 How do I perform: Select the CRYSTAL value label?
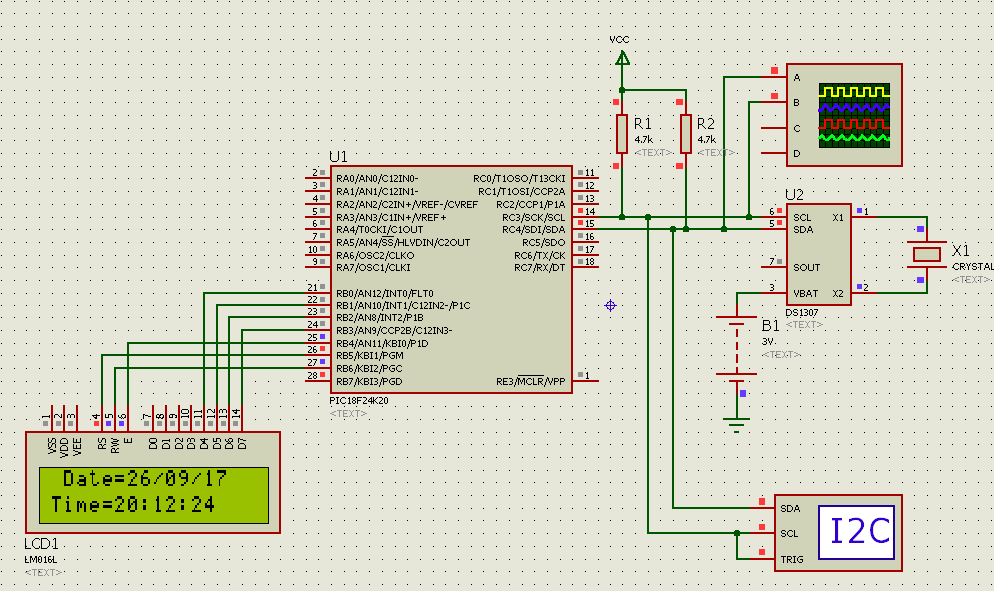pos(972,267)
